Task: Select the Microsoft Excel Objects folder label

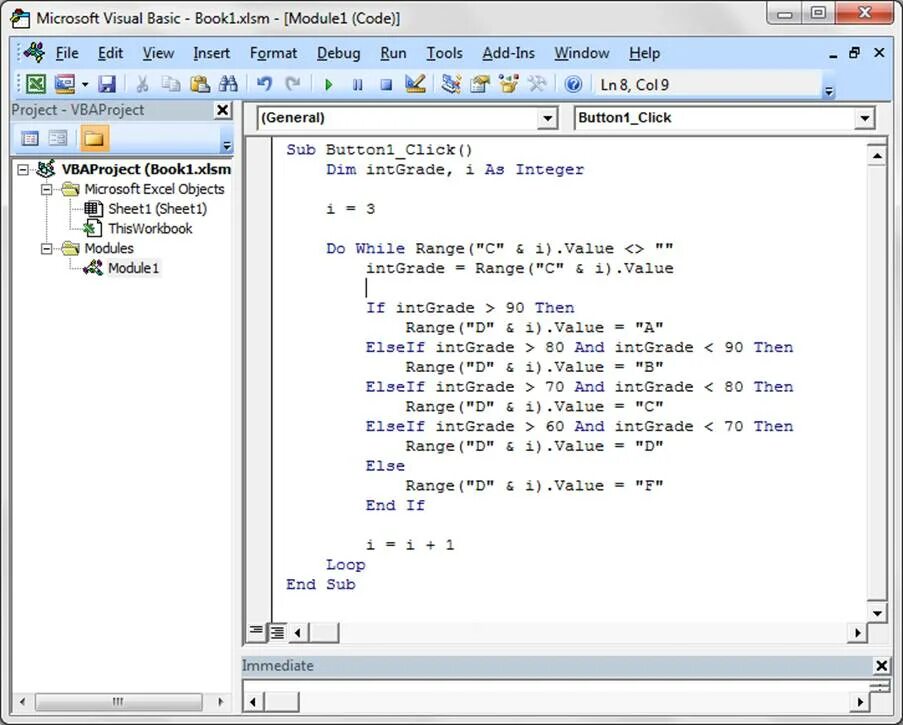Action: pos(154,189)
